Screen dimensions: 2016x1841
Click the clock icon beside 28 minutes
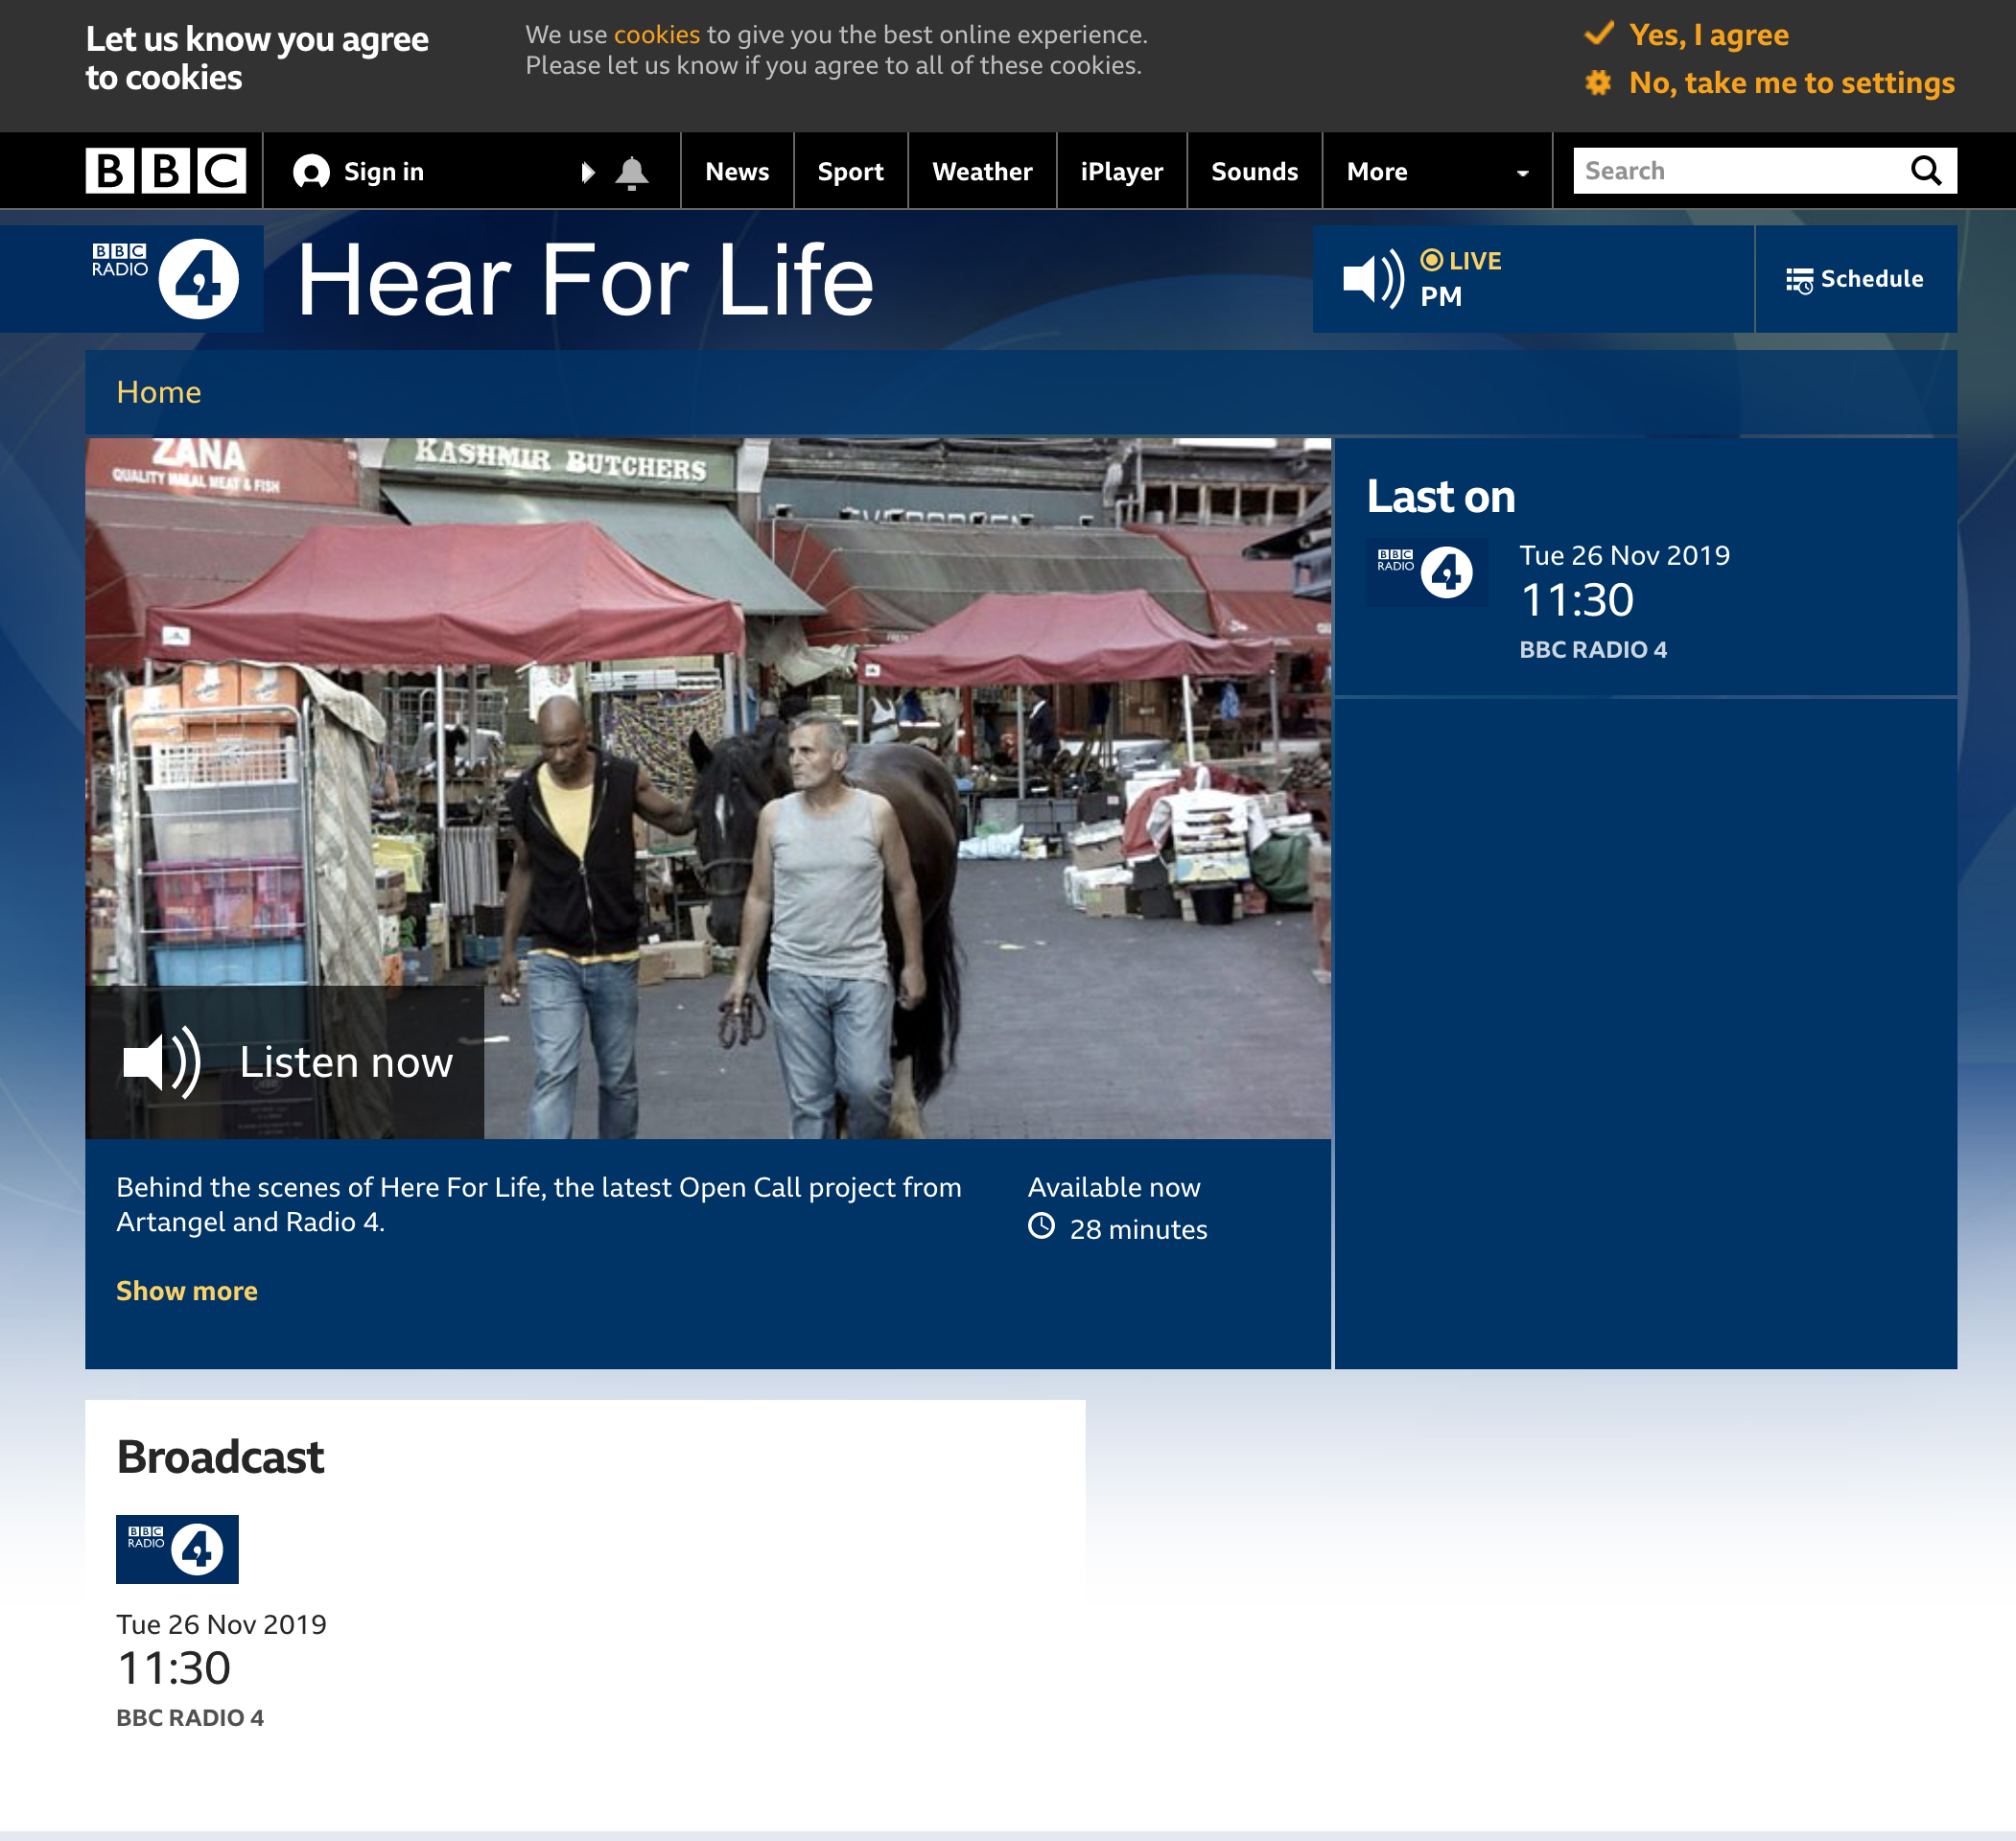coord(1041,1227)
